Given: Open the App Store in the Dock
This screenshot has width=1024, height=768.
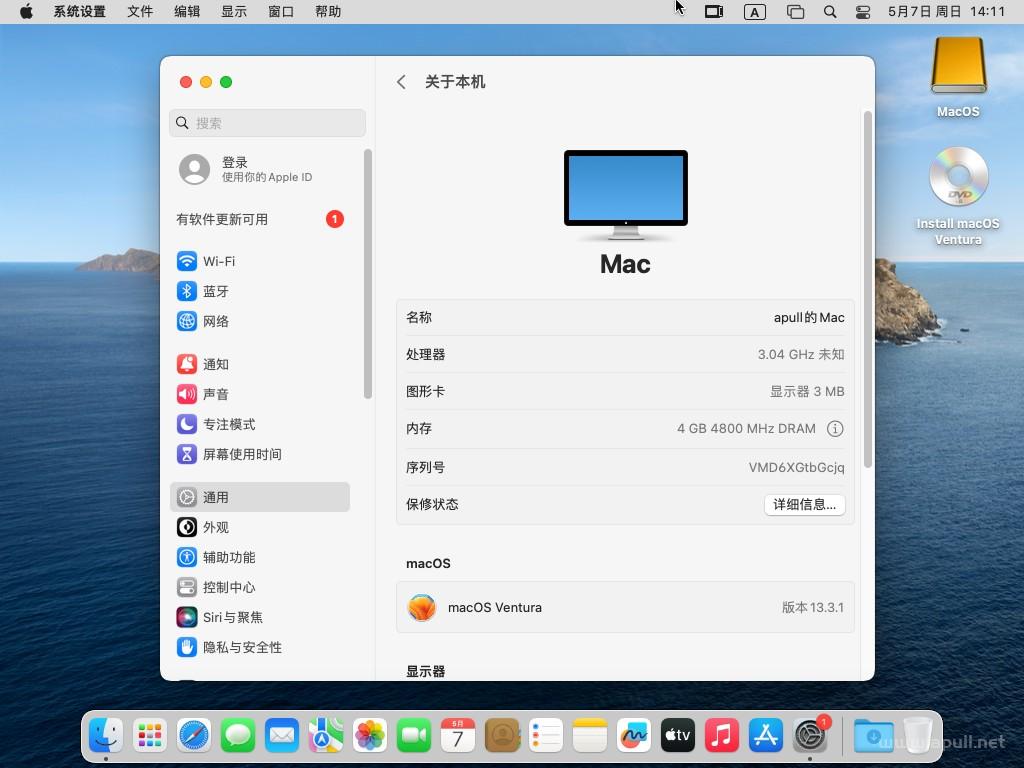Looking at the screenshot, I should pos(766,735).
